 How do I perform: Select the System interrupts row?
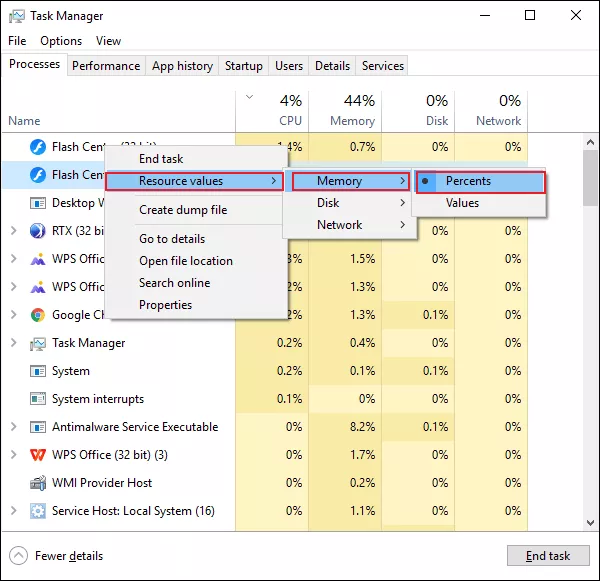pos(265,399)
